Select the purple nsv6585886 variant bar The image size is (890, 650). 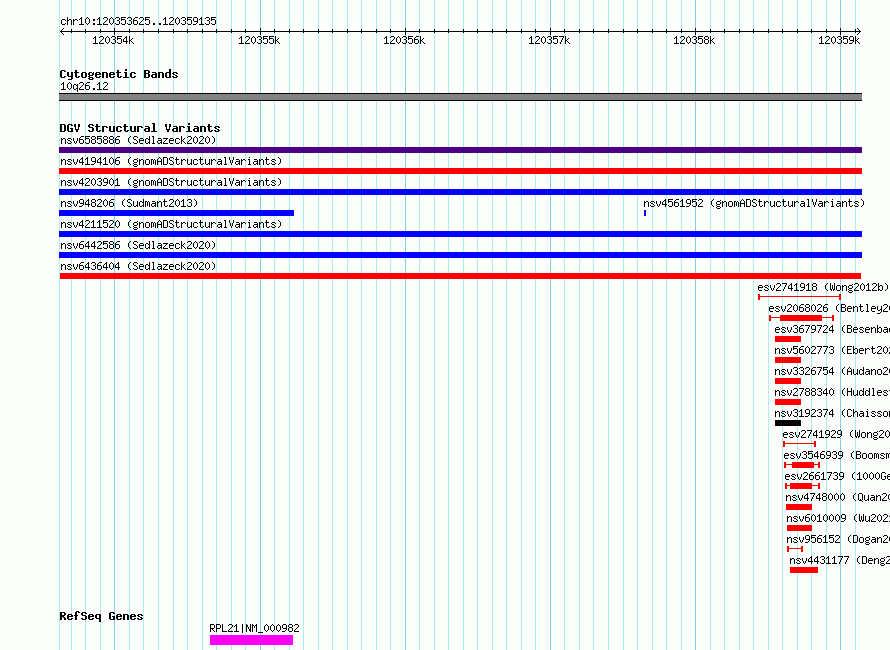pos(460,150)
